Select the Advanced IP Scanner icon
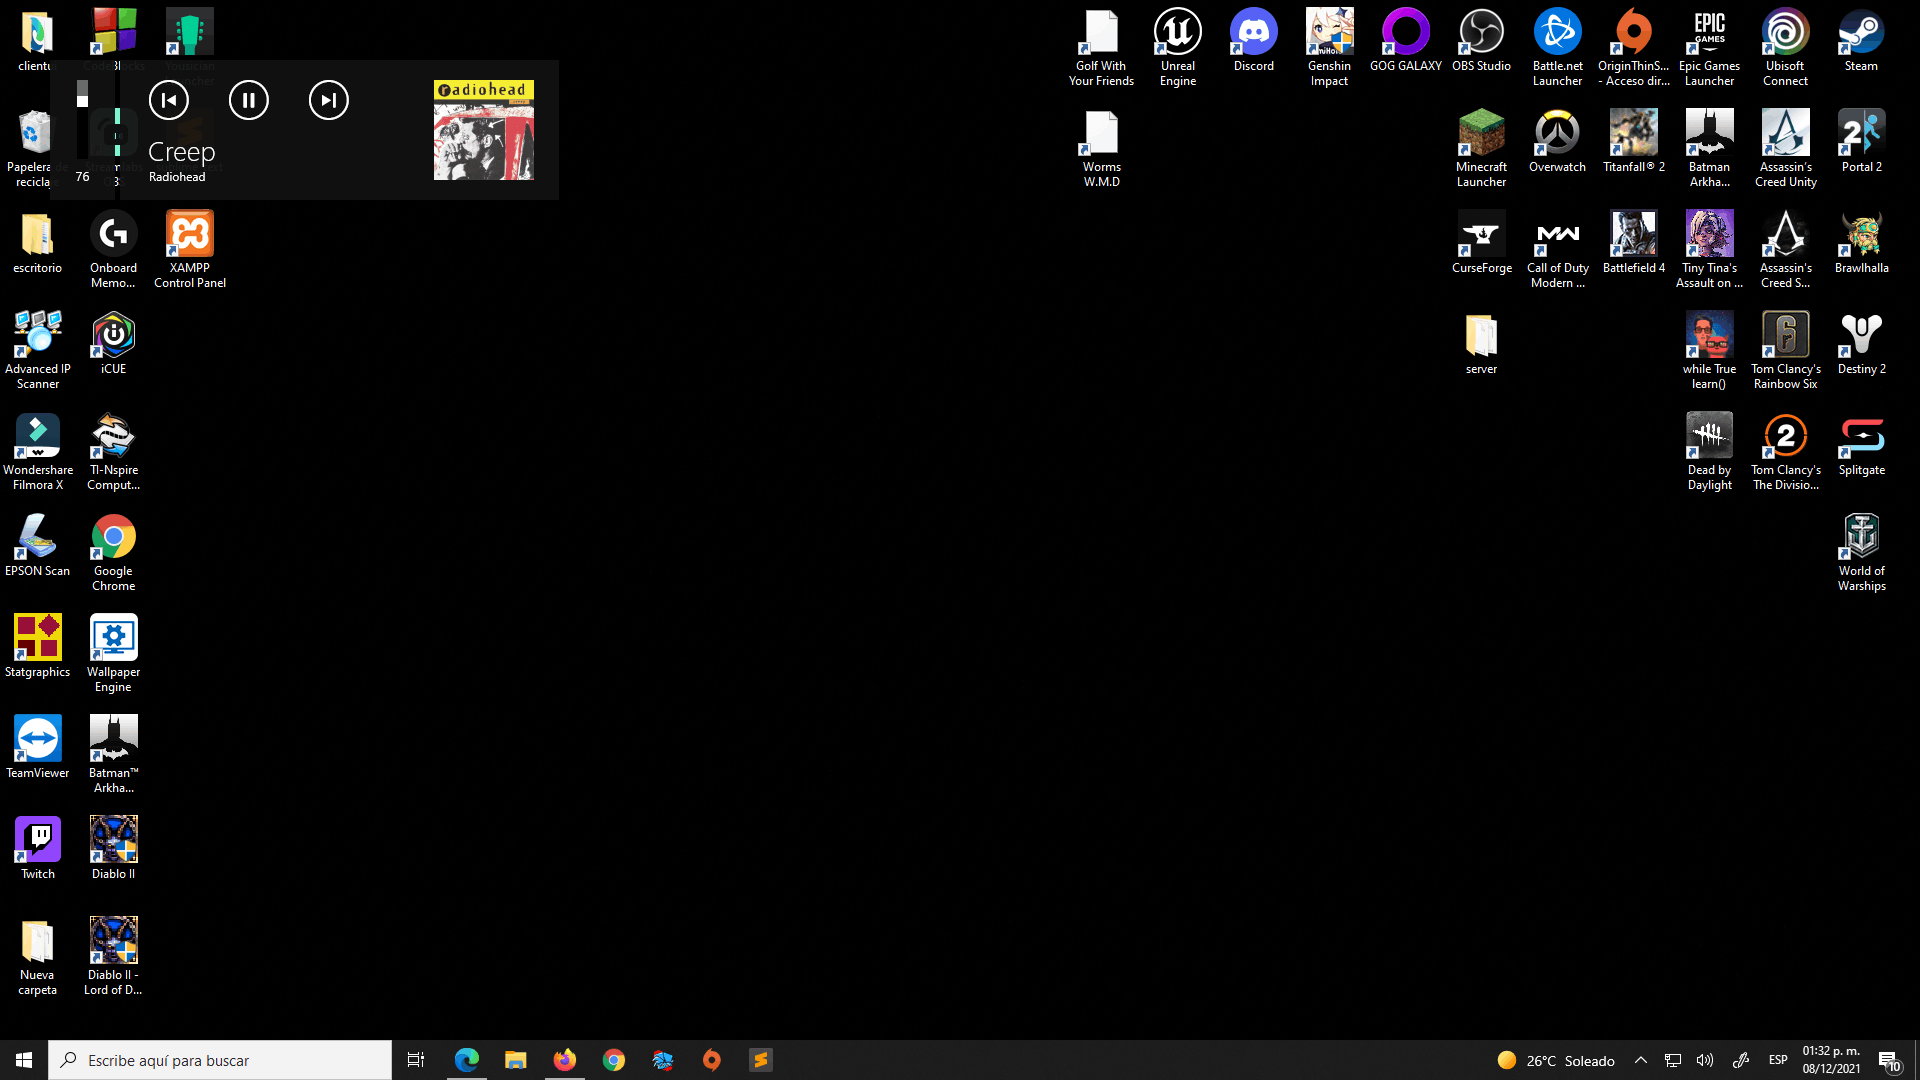 [38, 350]
